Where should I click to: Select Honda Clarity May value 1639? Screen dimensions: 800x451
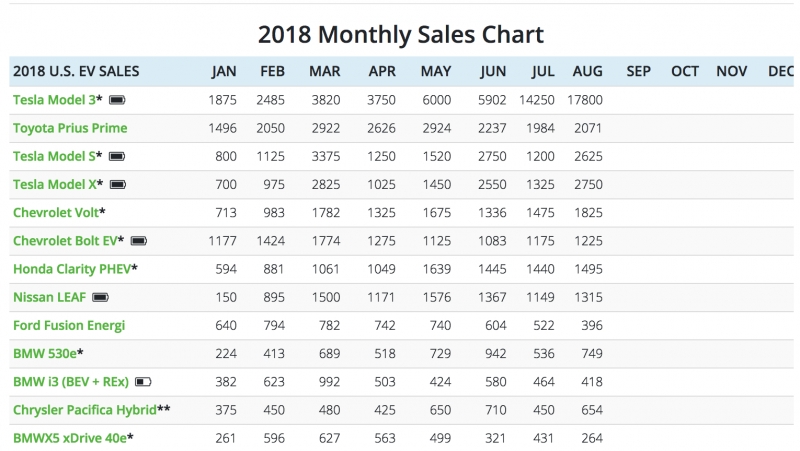click(437, 269)
